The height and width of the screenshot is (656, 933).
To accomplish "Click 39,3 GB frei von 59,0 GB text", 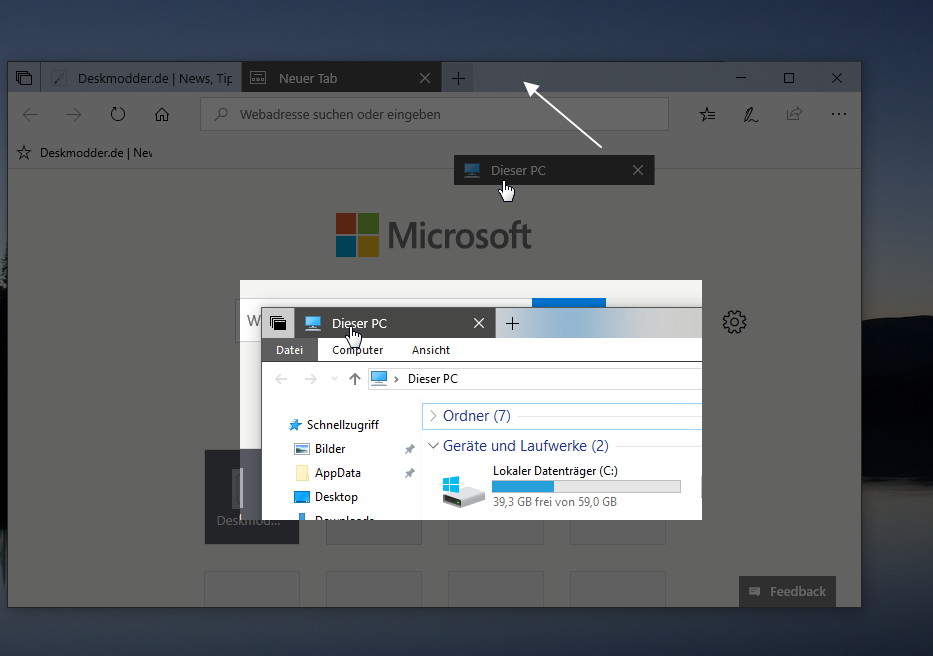I will coord(555,502).
